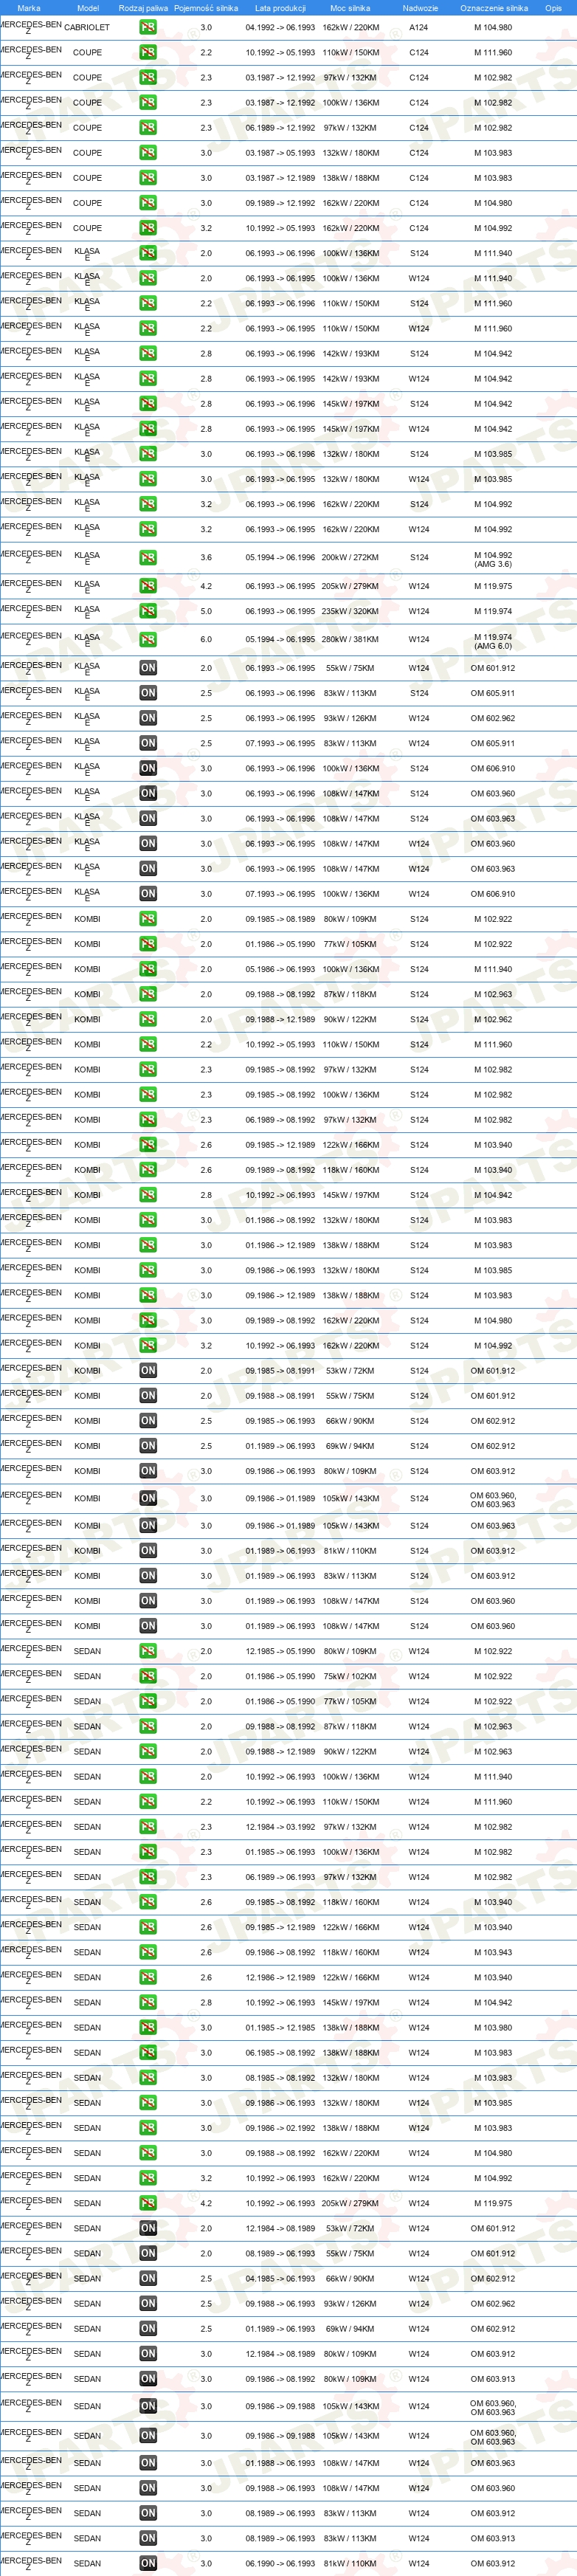577x2576 pixels.
Task: Click the M 103.980 engine code cell
Action: 493,2028
